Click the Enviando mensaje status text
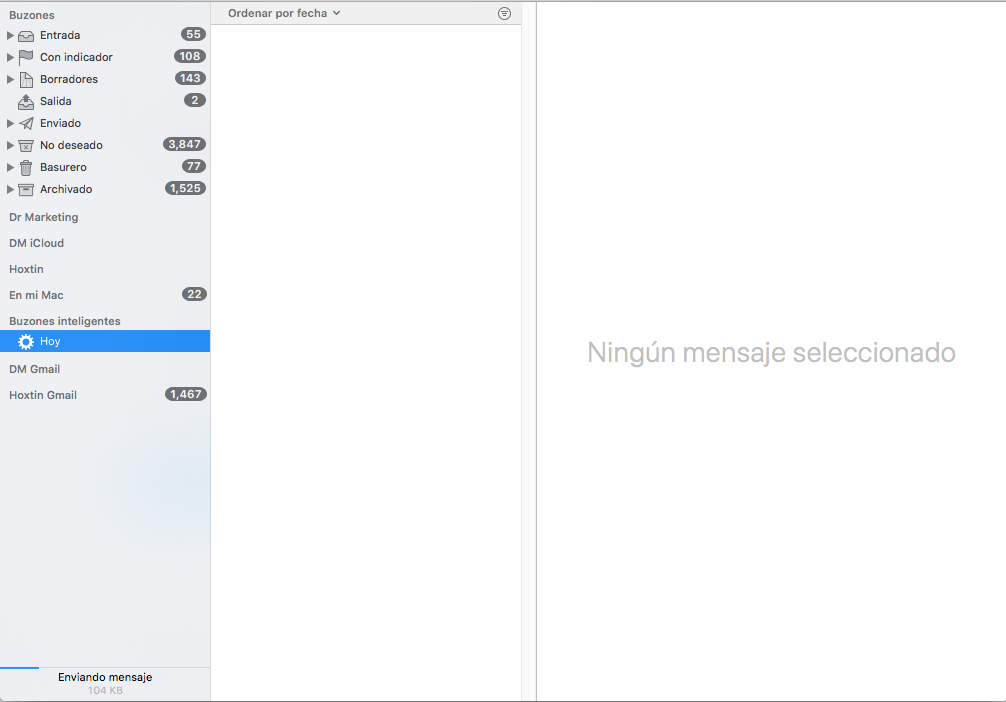This screenshot has height=702, width=1006. click(105, 677)
